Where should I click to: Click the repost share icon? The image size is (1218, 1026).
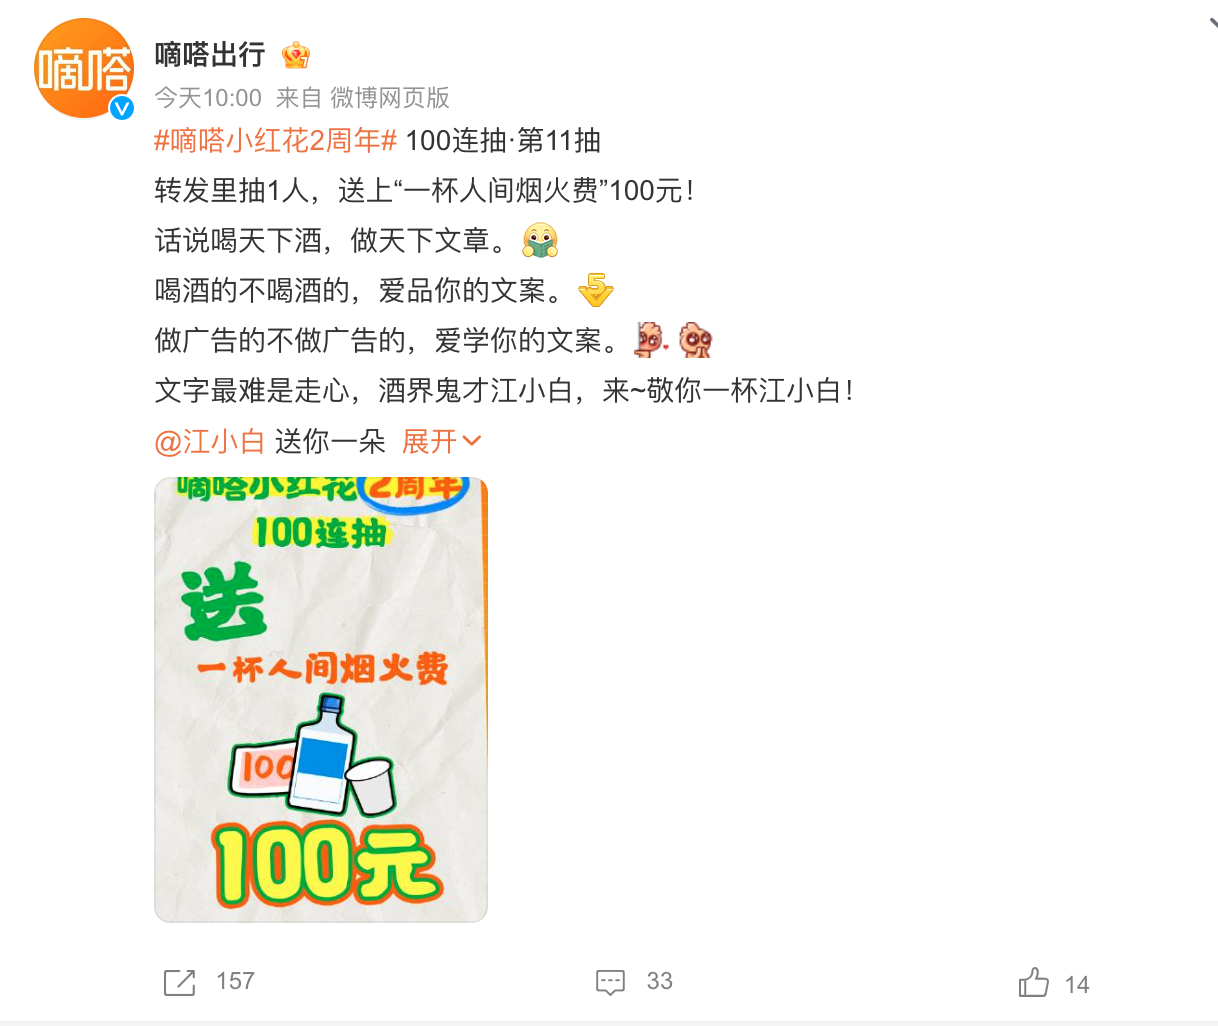coord(179,982)
